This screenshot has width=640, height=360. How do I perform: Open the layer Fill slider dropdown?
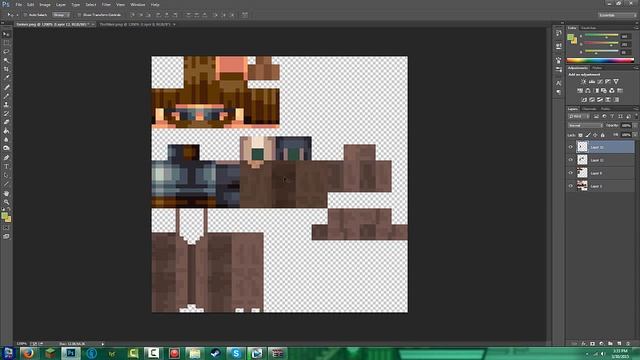click(634, 135)
